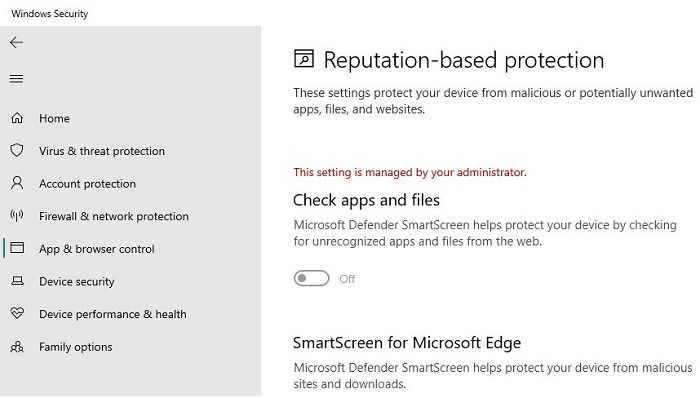The image size is (700, 398).
Task: Go to Account protection section
Action: pos(88,183)
